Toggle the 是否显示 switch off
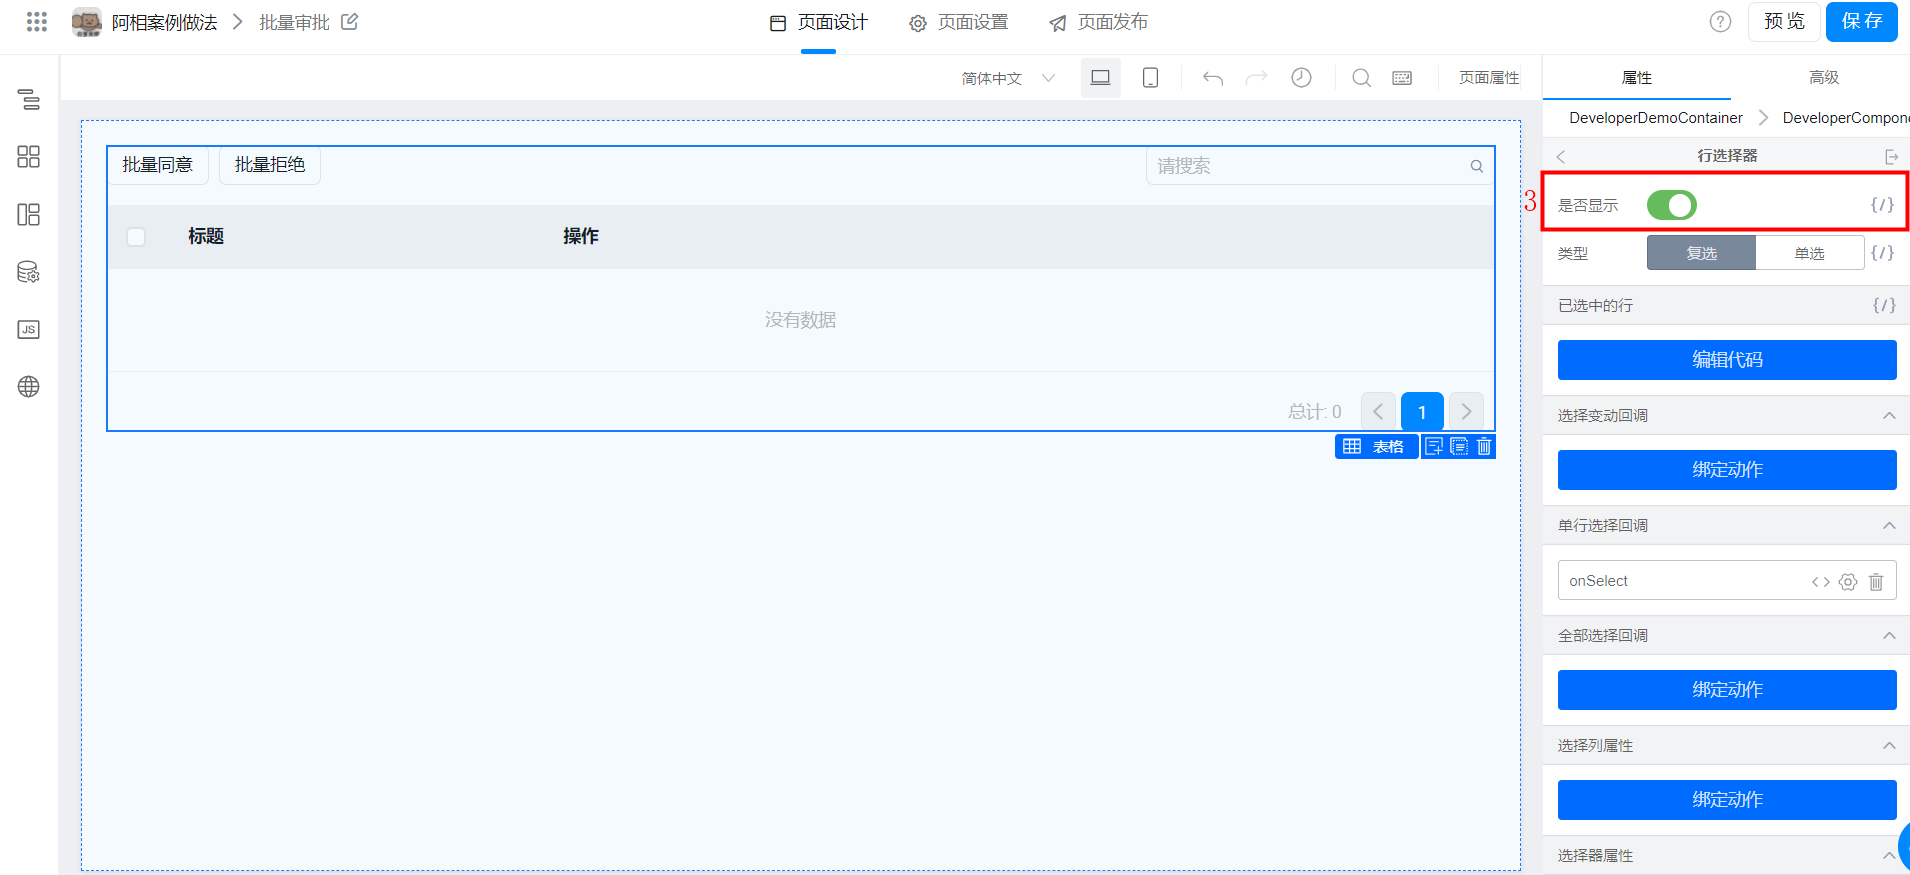The height and width of the screenshot is (875, 1910). 1671,205
